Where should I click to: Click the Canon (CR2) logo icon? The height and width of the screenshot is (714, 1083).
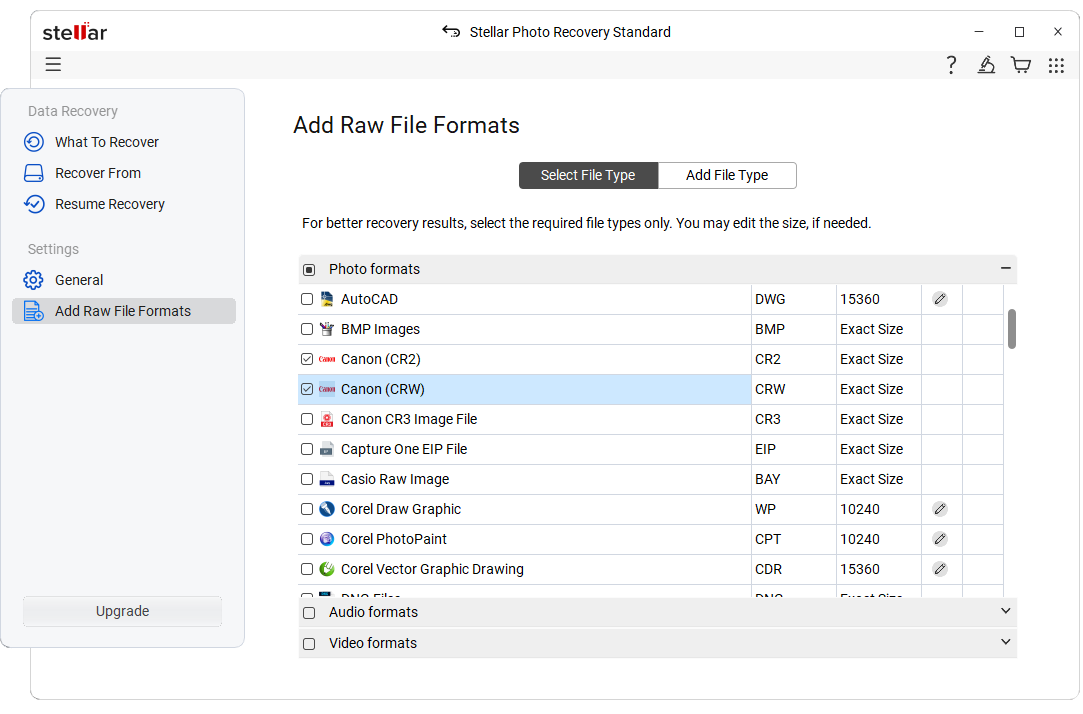click(x=327, y=360)
